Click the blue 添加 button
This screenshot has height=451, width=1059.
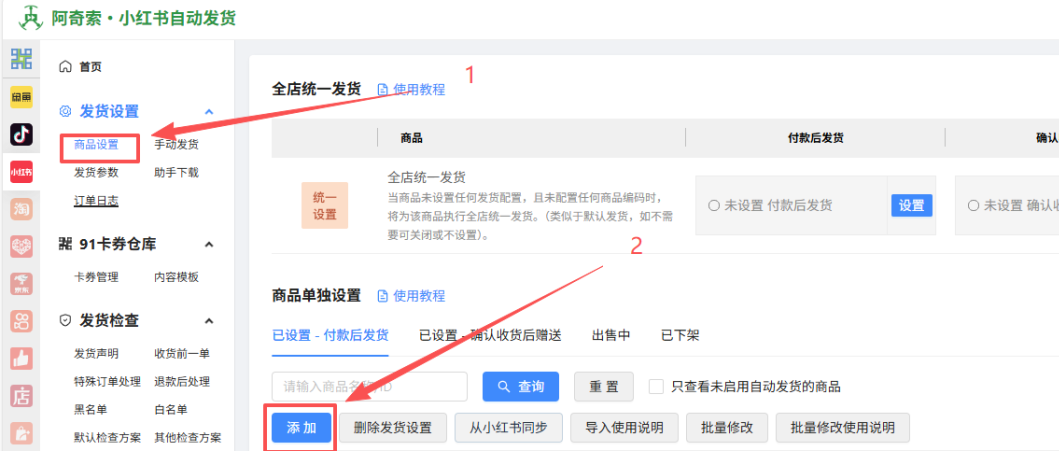click(x=301, y=427)
